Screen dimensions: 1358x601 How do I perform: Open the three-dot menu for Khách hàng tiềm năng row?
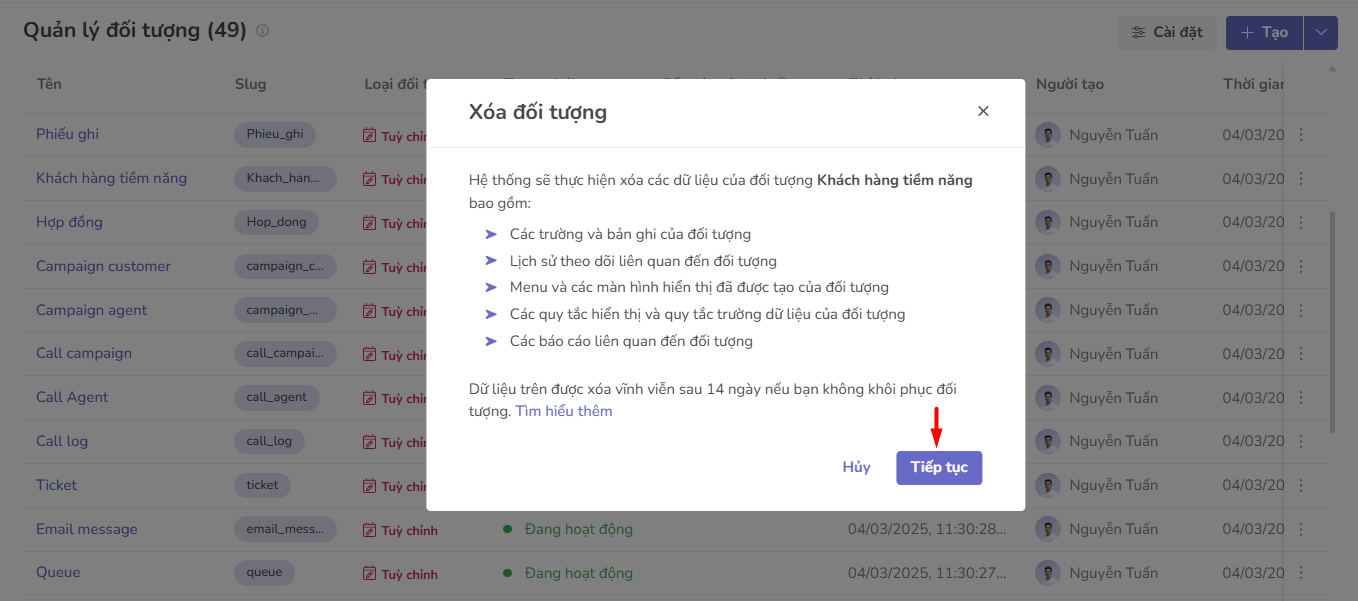click(x=1301, y=179)
